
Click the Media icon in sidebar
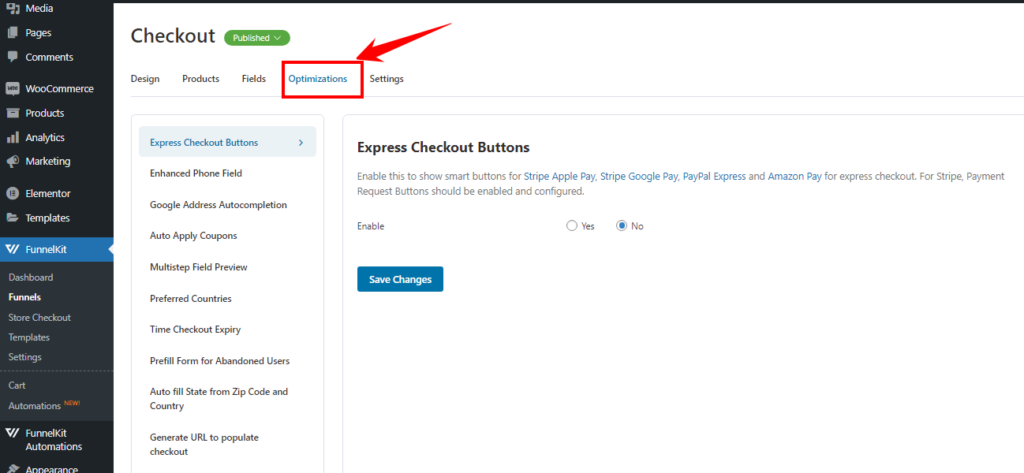[12, 8]
